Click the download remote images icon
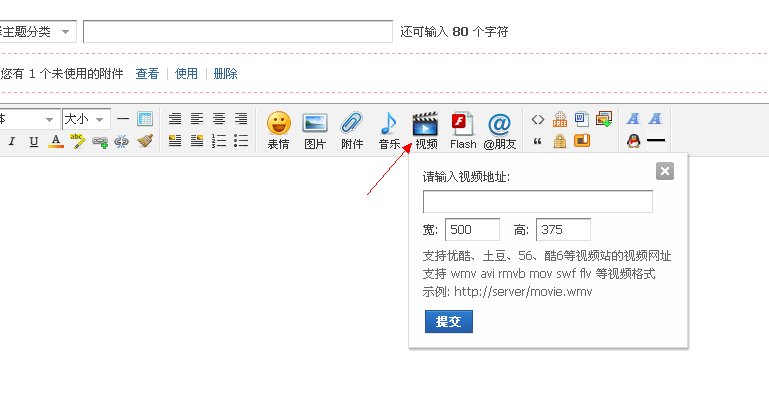 tap(604, 119)
